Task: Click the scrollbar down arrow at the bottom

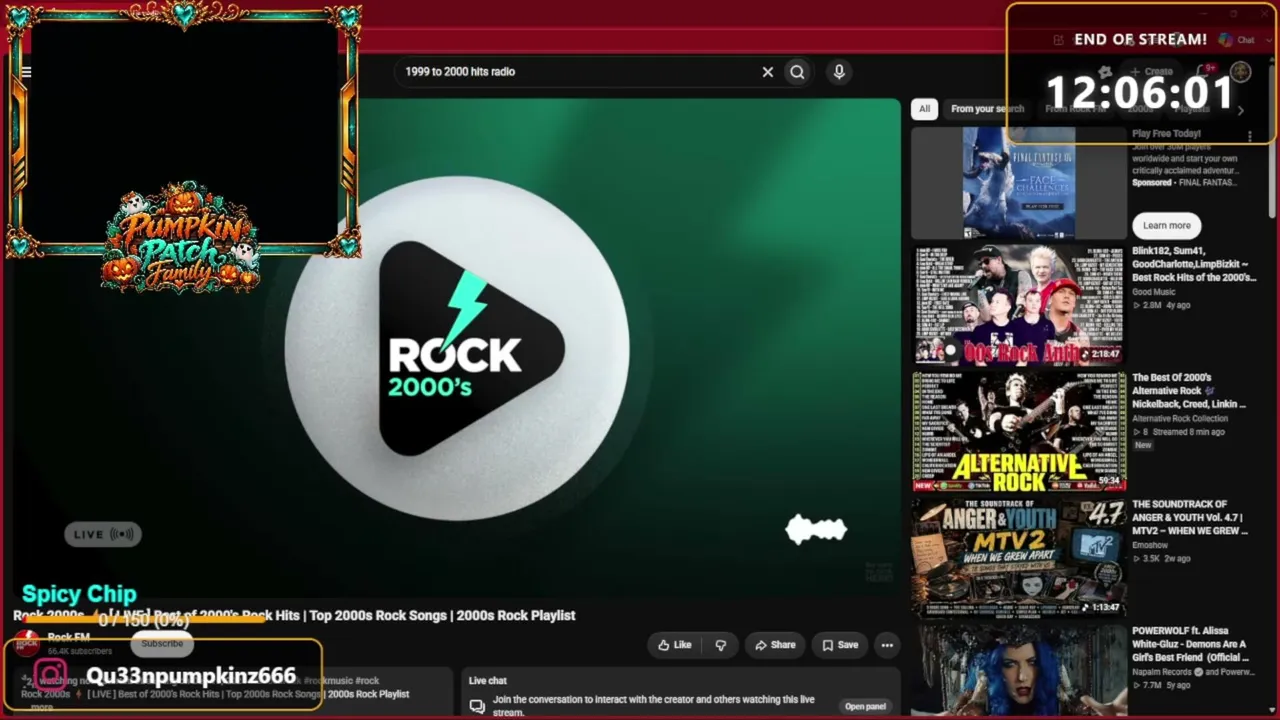Action: pyautogui.click(x=1272, y=711)
